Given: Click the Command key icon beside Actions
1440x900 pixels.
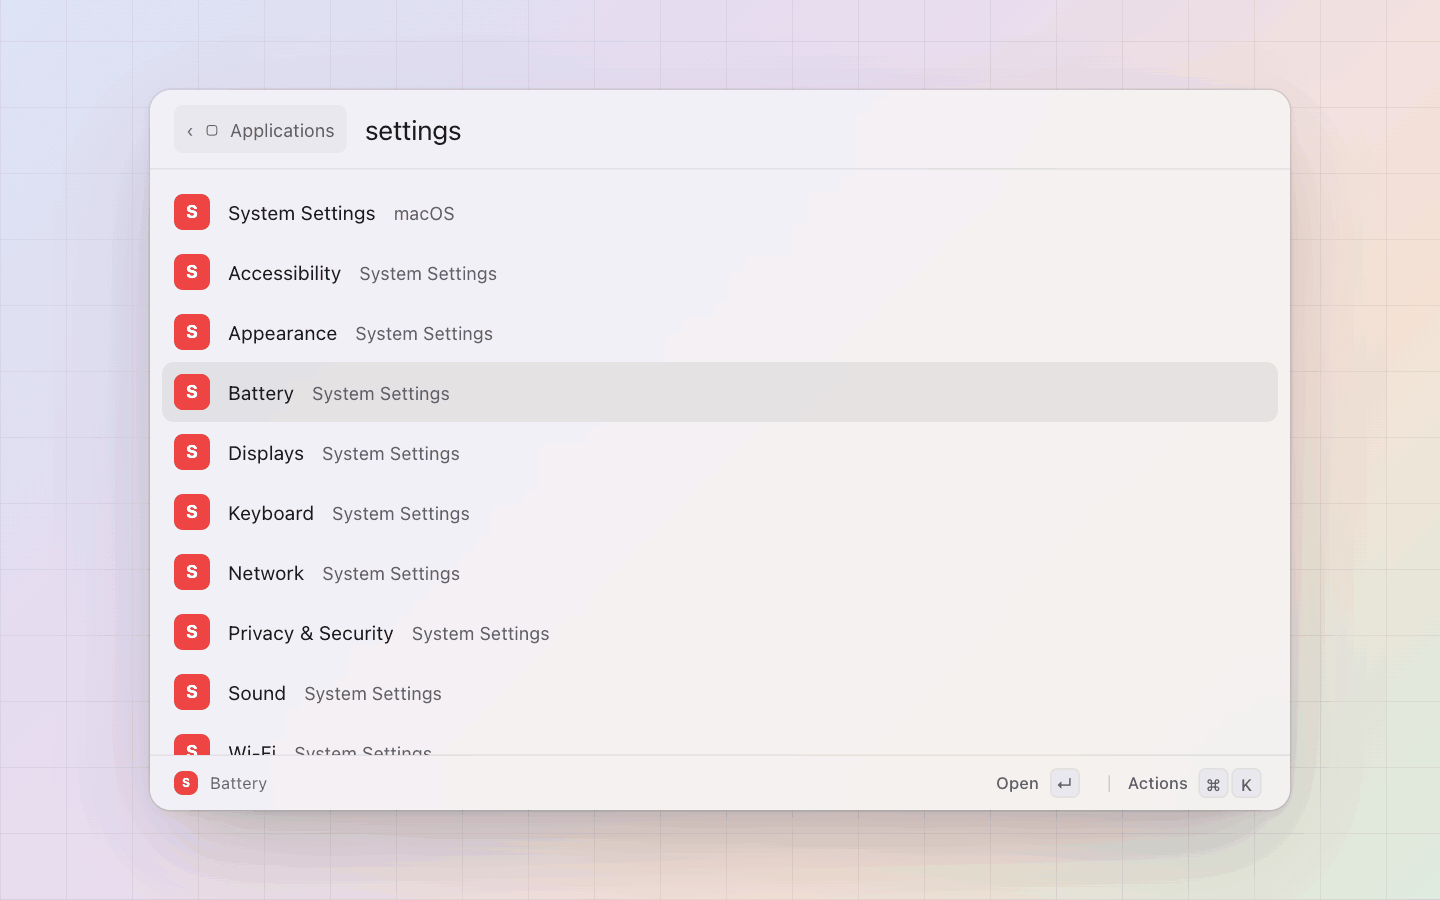Looking at the screenshot, I should (1213, 784).
